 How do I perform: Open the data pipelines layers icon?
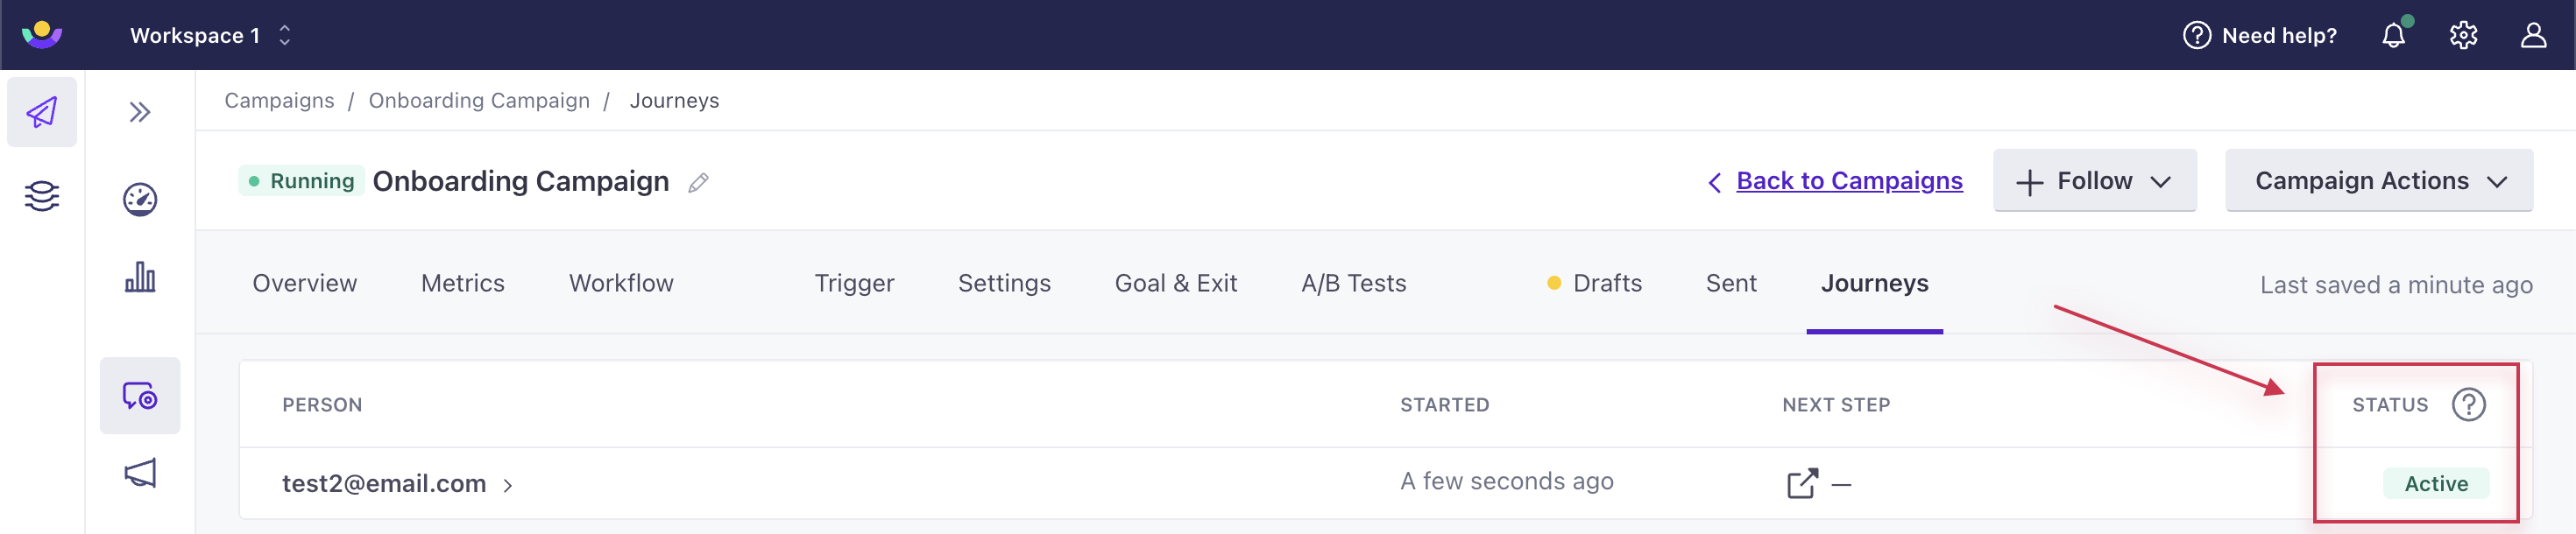coord(42,196)
